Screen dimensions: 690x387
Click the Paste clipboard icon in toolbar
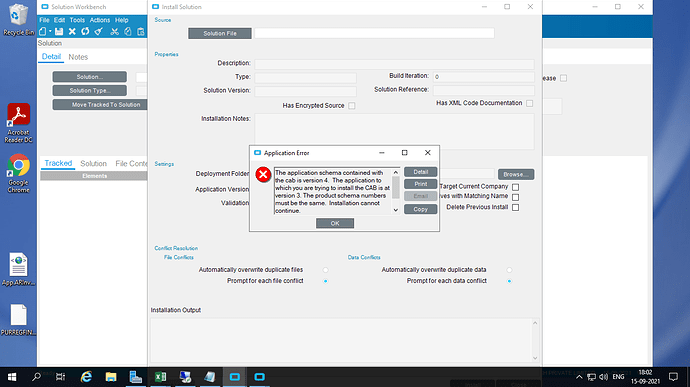click(x=141, y=31)
